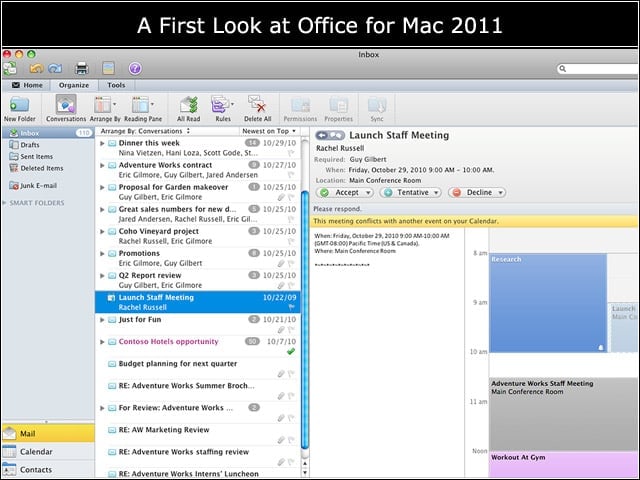The image size is (640, 480).
Task: Click the Properties ribbon icon
Action: pos(338,109)
